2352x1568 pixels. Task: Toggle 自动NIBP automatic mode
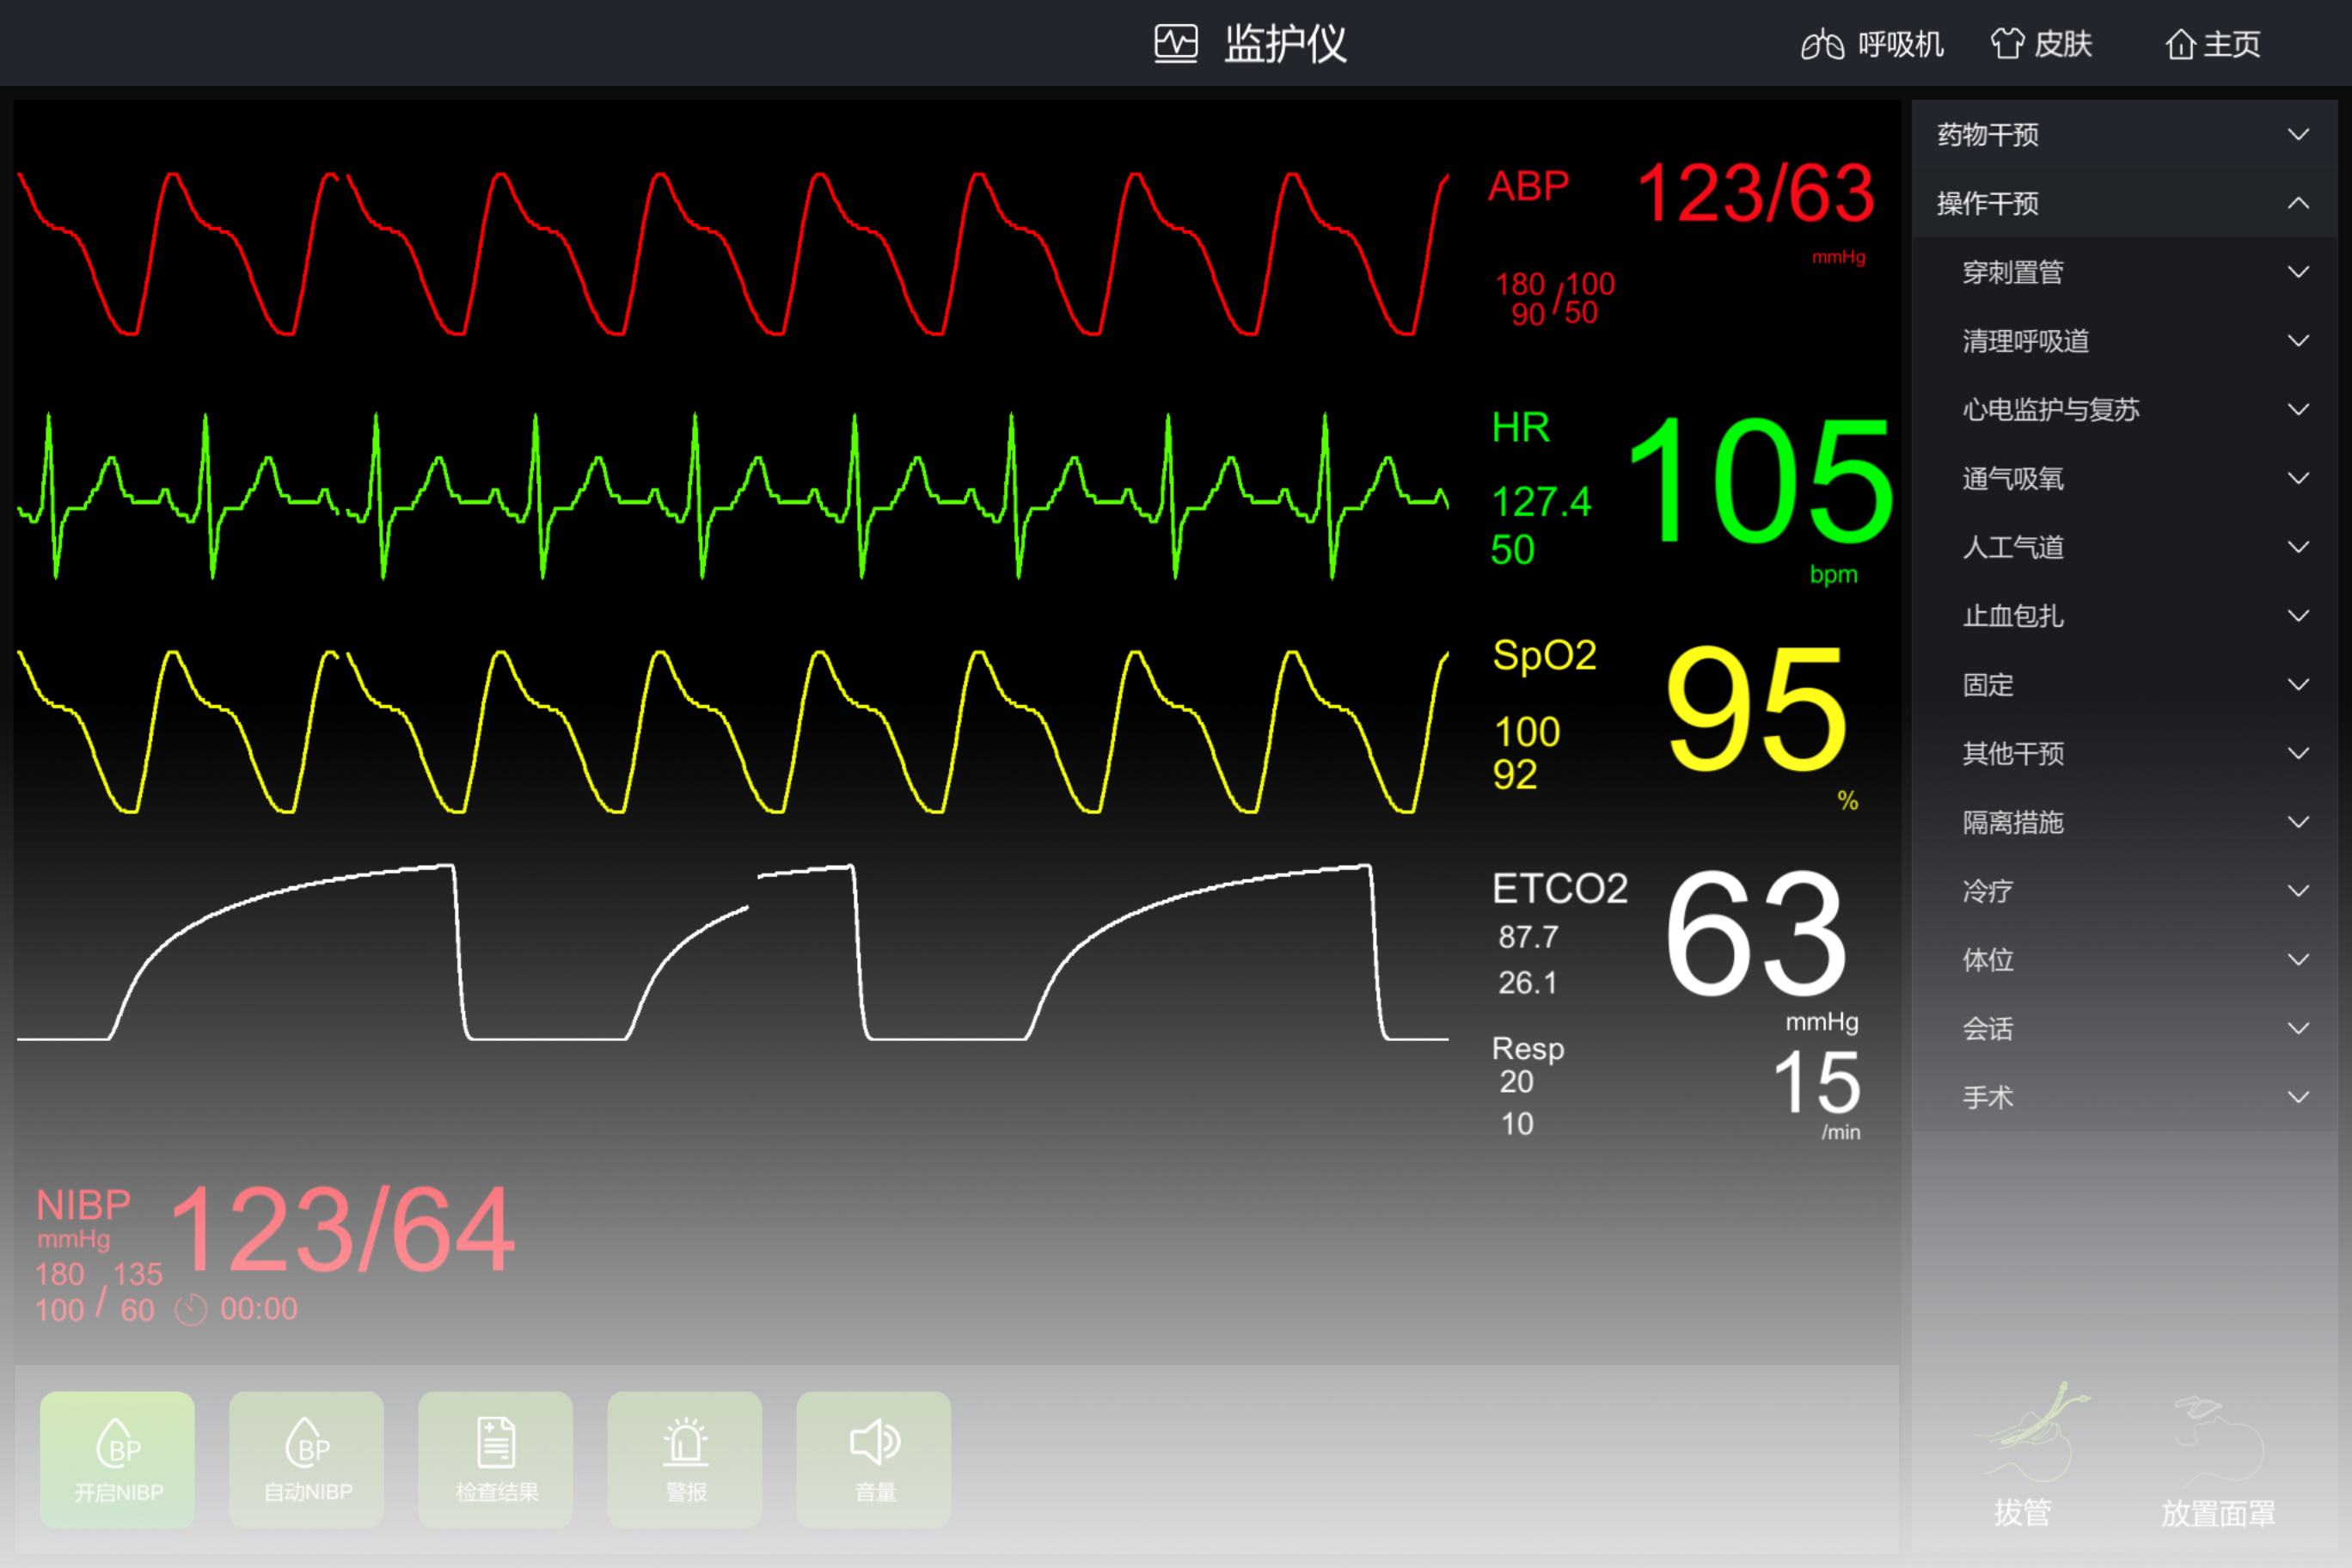(306, 1460)
